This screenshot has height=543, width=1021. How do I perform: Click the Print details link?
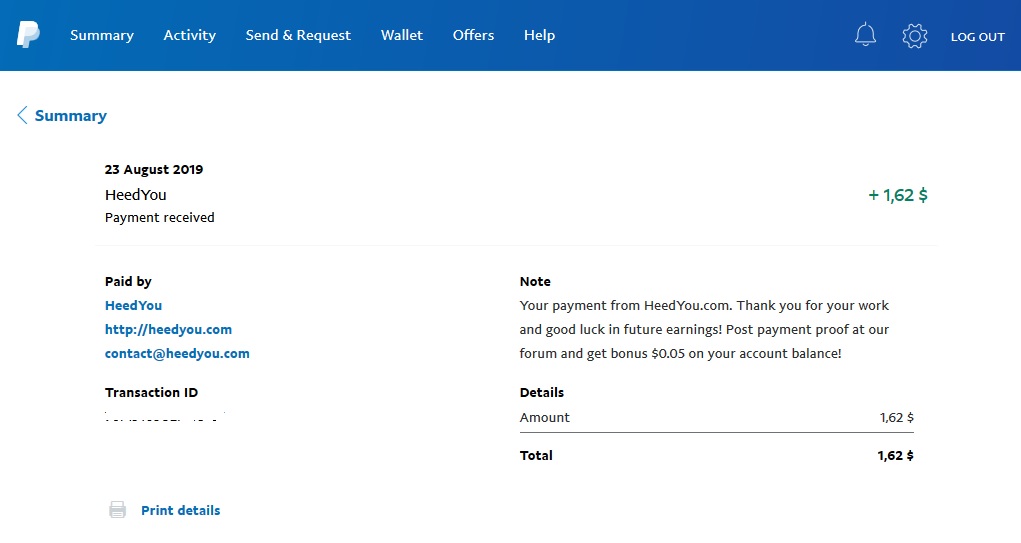point(180,510)
